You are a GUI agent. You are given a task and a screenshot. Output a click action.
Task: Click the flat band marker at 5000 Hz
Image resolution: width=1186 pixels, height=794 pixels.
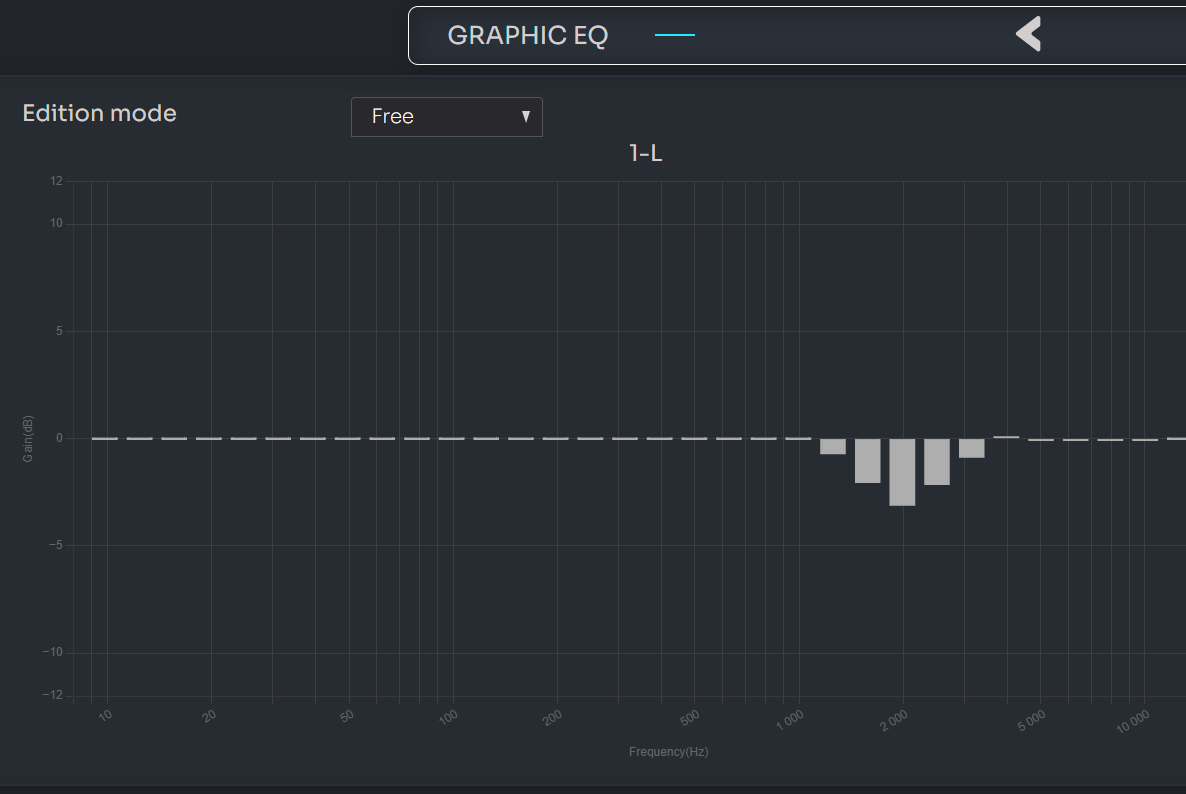(x=1041, y=439)
